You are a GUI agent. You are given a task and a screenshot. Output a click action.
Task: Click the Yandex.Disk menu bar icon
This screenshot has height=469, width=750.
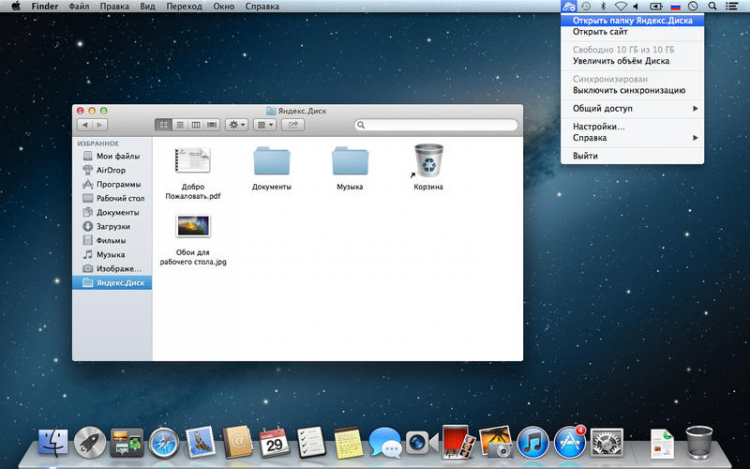[x=568, y=6]
